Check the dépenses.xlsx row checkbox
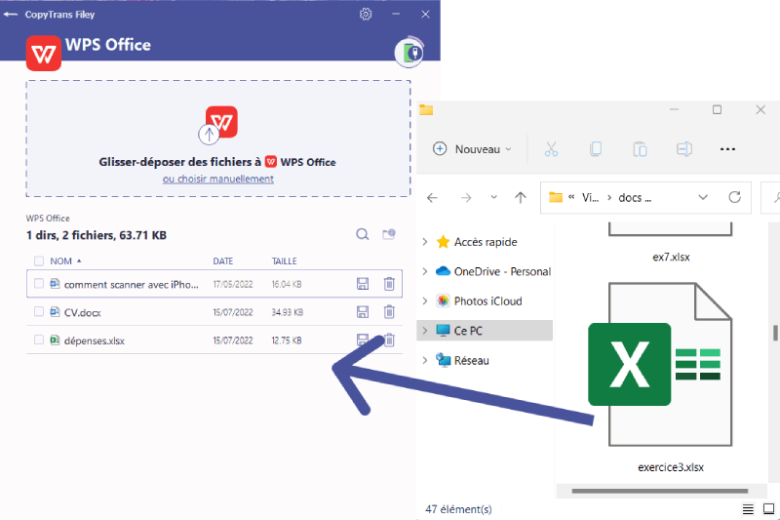Screen dimensions: 780x520 (x=39, y=340)
